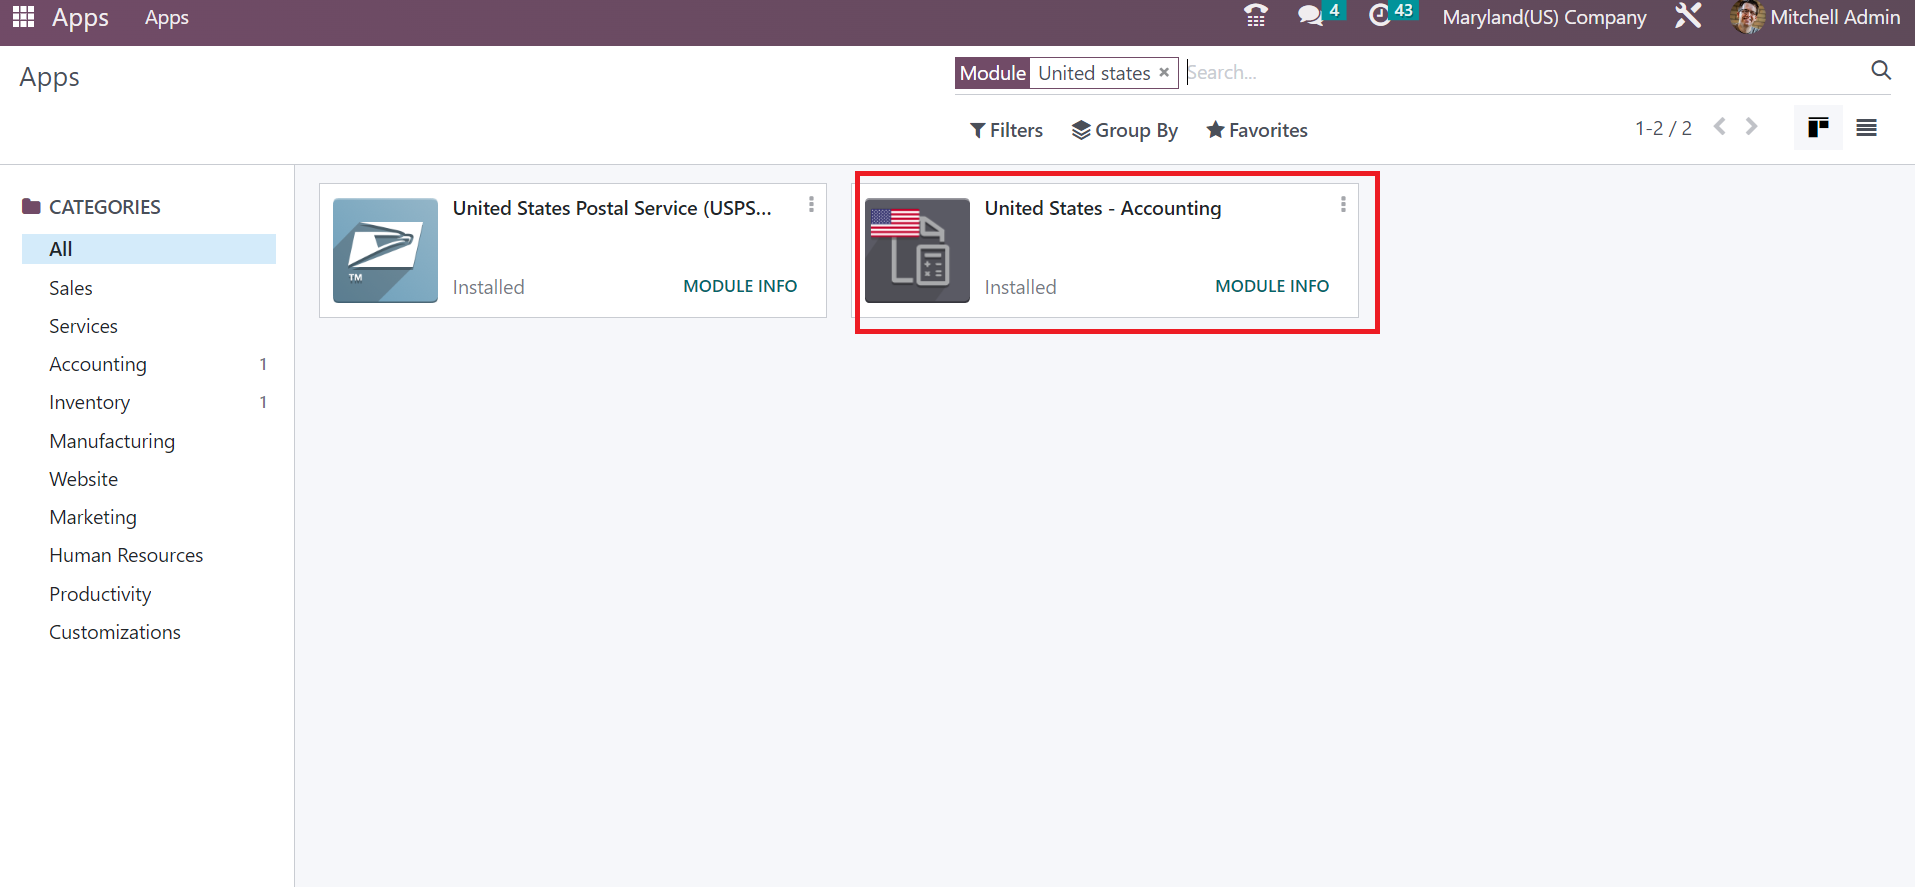Open the Favorites dropdown
Image resolution: width=1915 pixels, height=887 pixels.
(1257, 130)
